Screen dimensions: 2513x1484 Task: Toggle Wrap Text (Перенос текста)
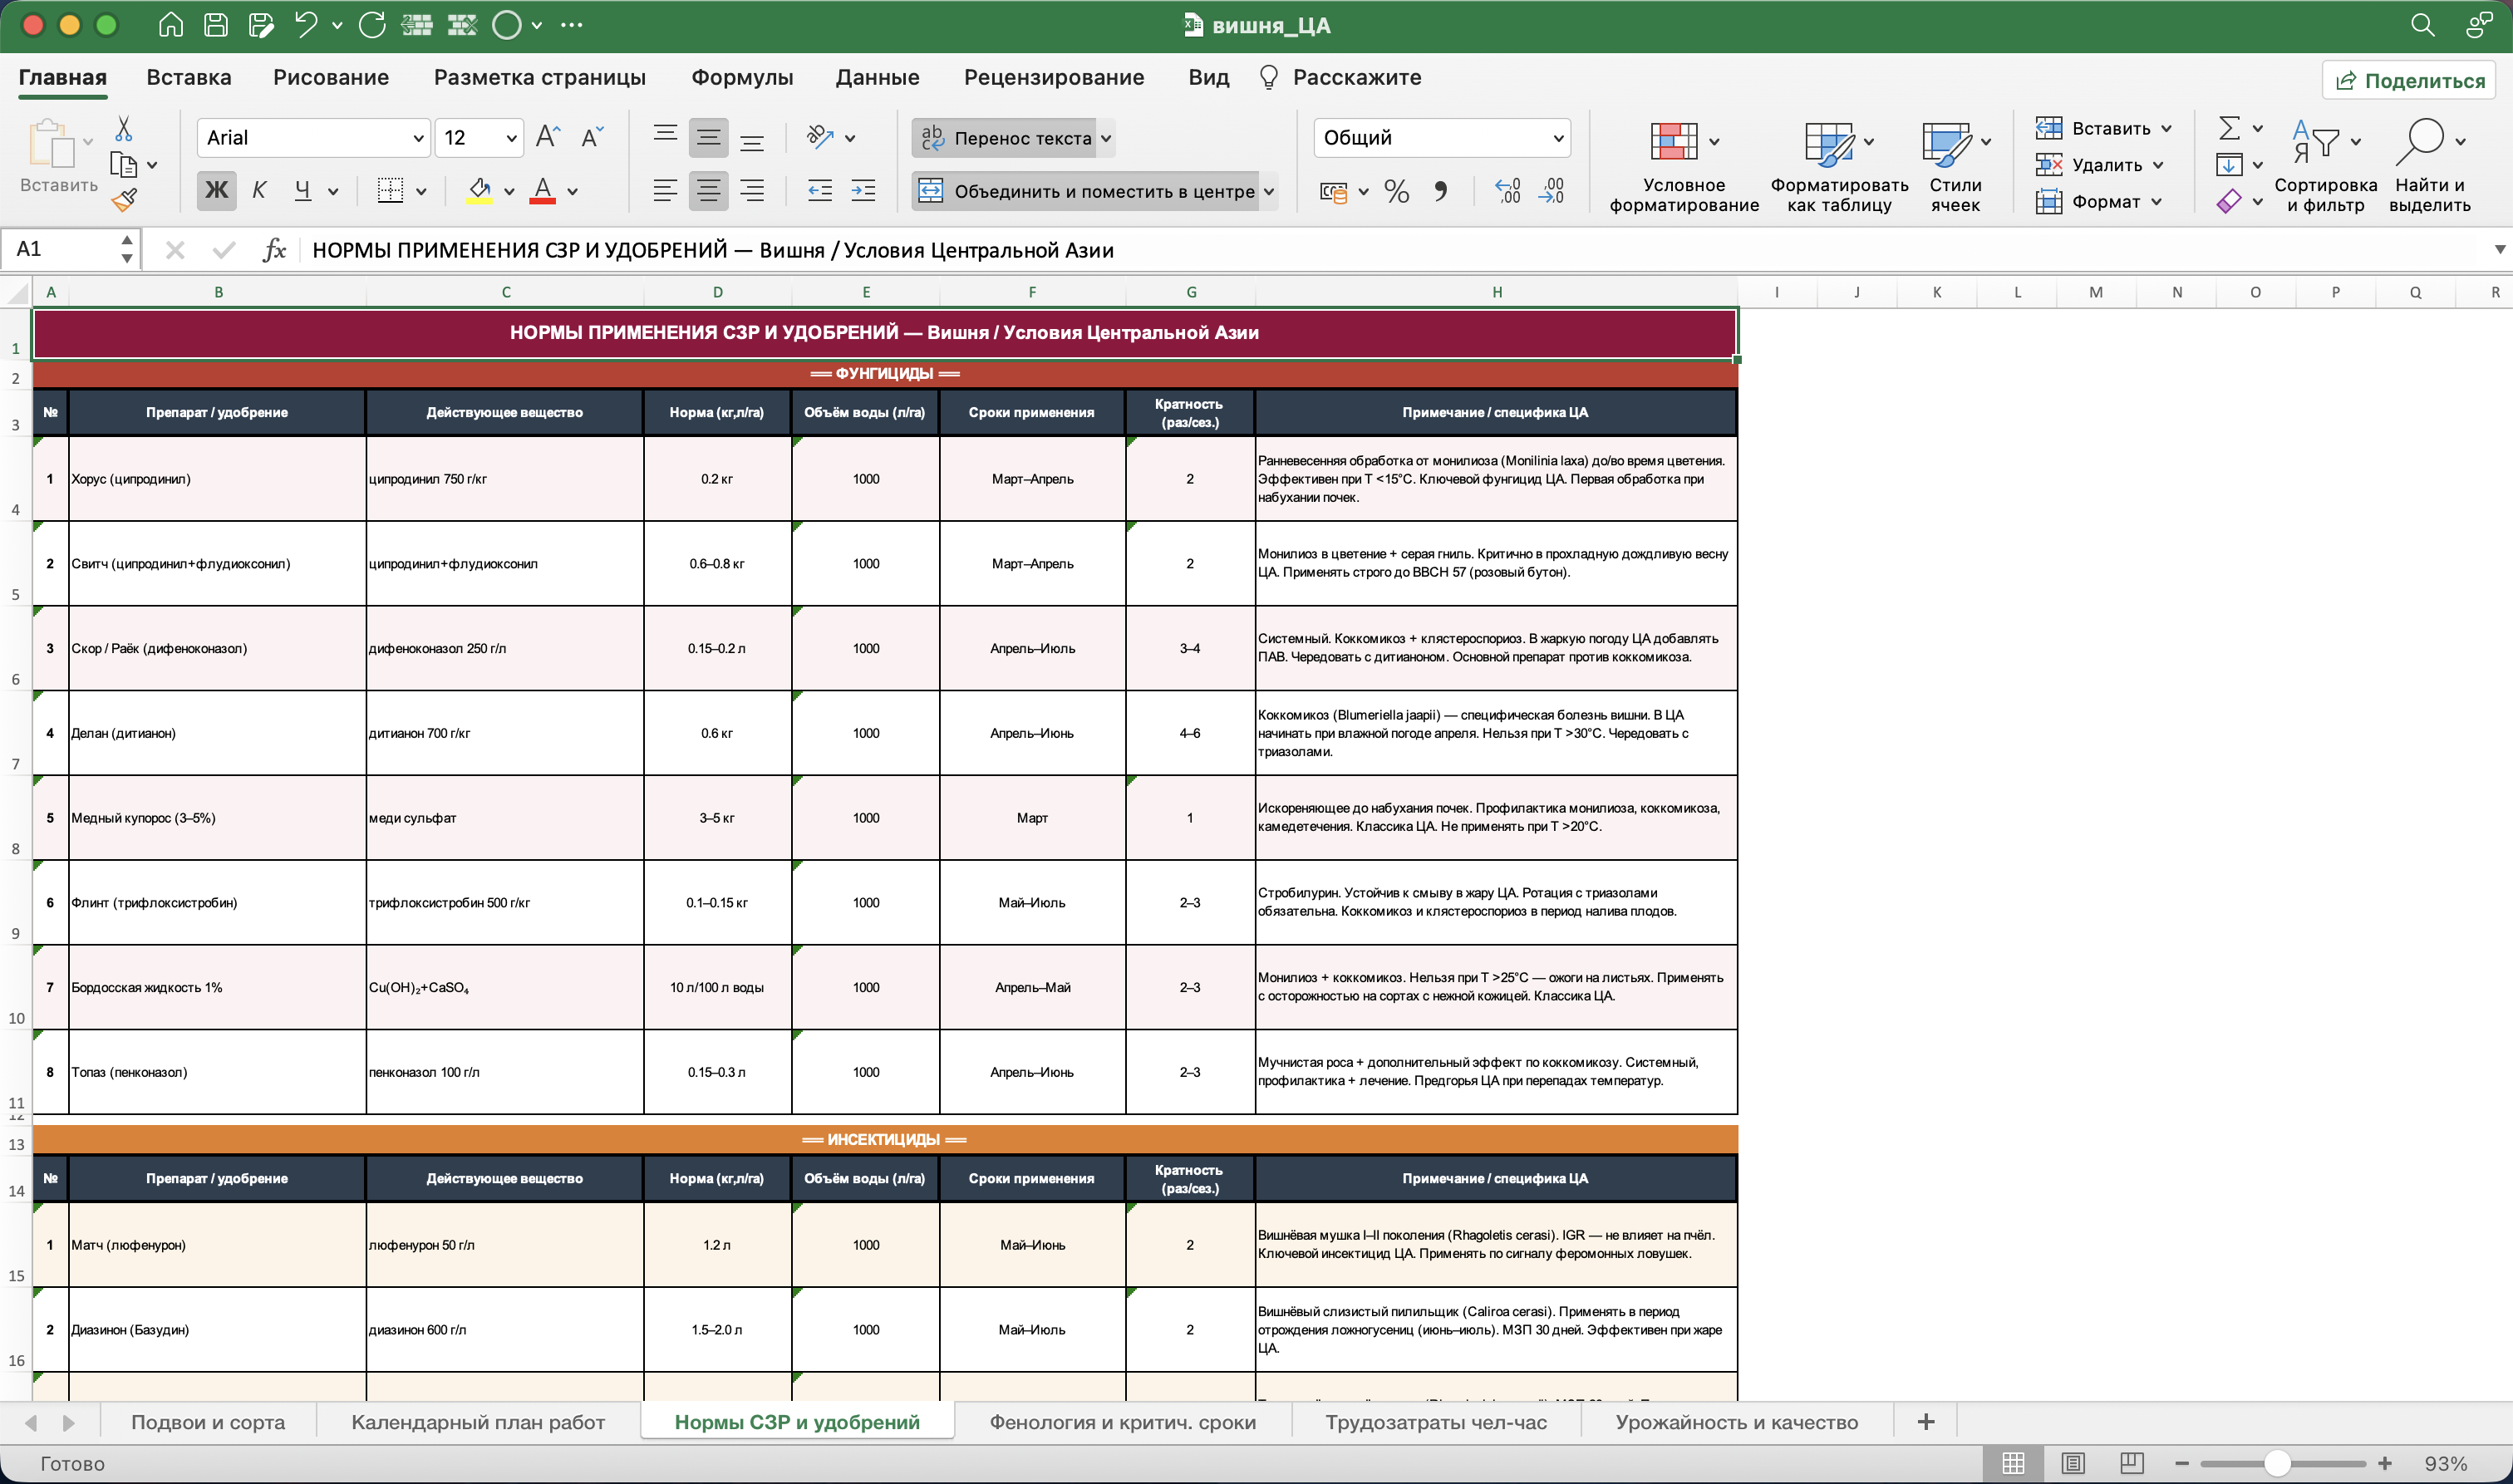tap(1012, 138)
